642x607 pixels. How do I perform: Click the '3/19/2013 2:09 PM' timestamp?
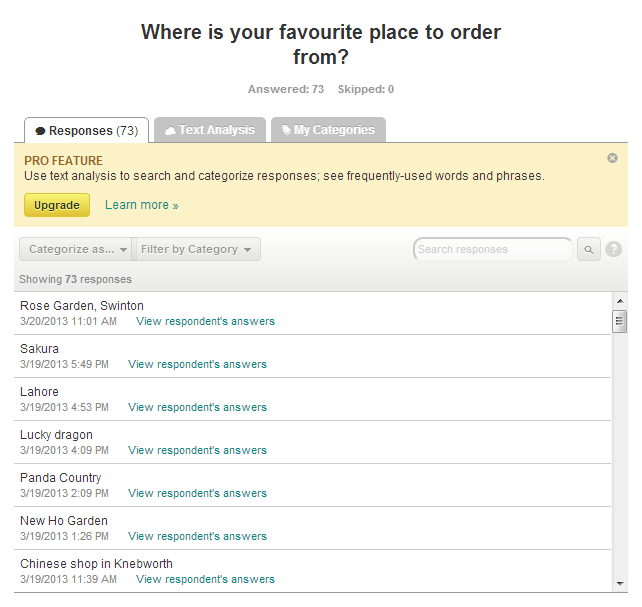[x=64, y=493]
